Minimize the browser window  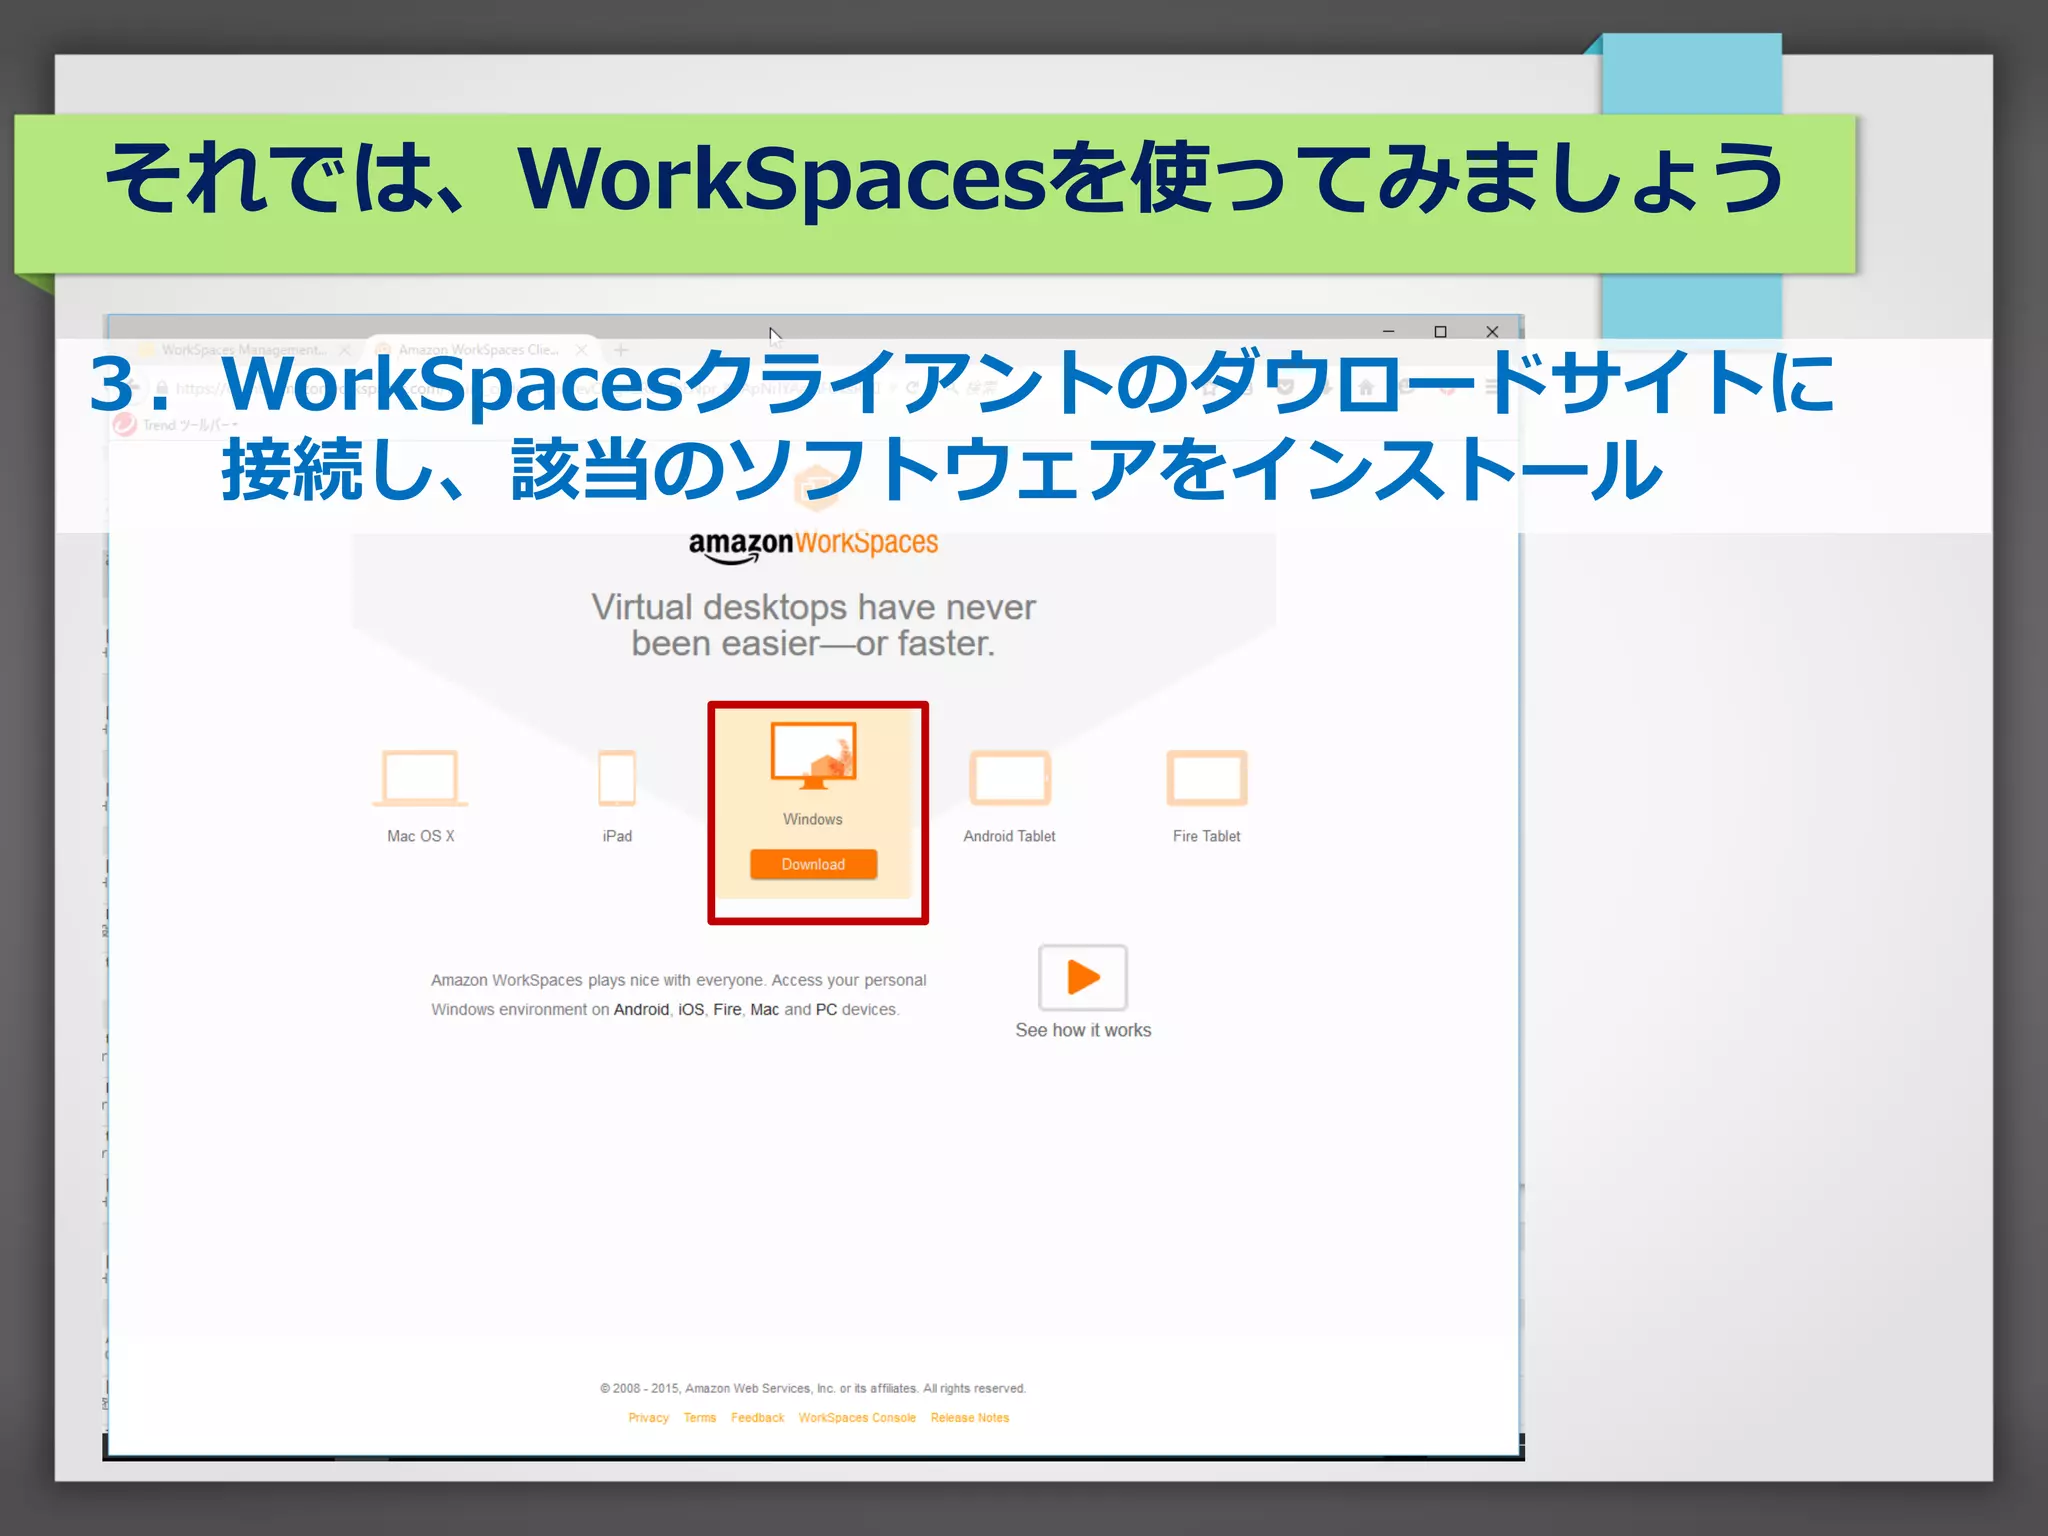(1388, 331)
